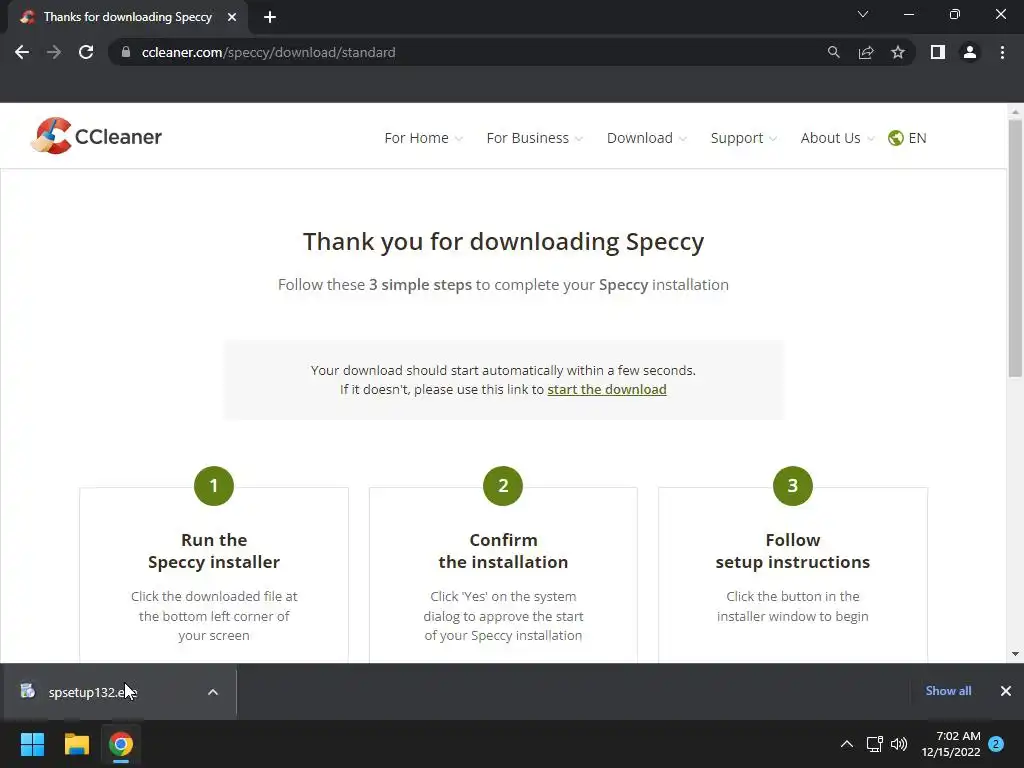This screenshot has width=1024, height=768.
Task: Click the scrollbar down arrow
Action: [1015, 654]
